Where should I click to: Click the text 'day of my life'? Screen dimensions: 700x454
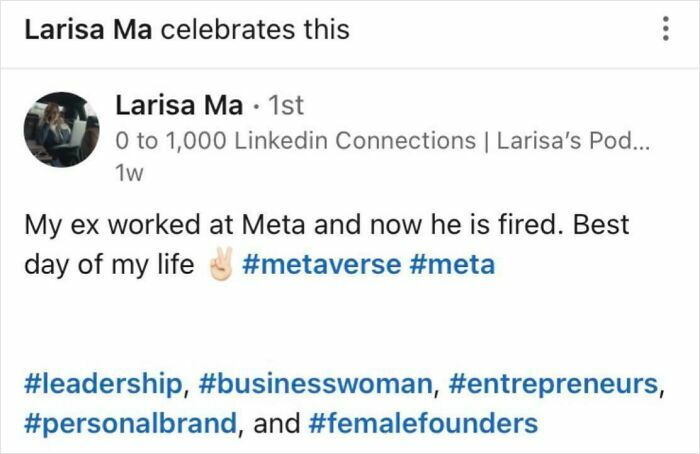[x=108, y=265]
